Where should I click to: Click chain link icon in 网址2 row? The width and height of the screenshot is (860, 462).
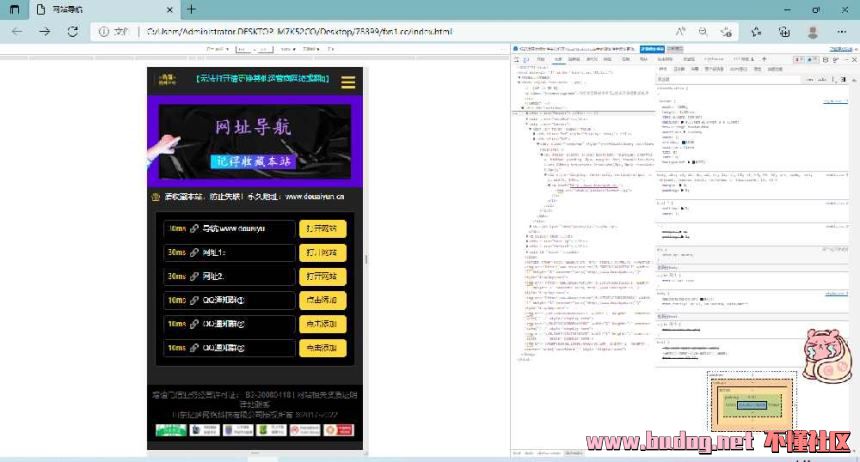pyautogui.click(x=194, y=276)
